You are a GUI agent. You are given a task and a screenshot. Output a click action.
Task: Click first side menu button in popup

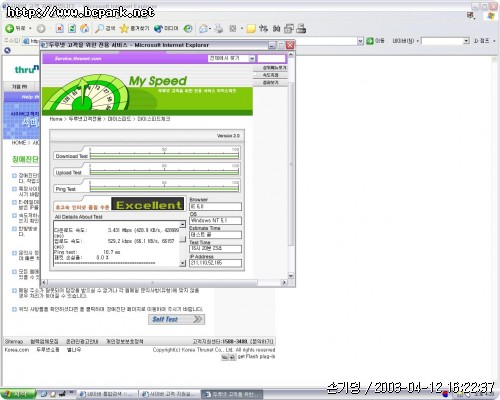pyautogui.click(x=270, y=68)
